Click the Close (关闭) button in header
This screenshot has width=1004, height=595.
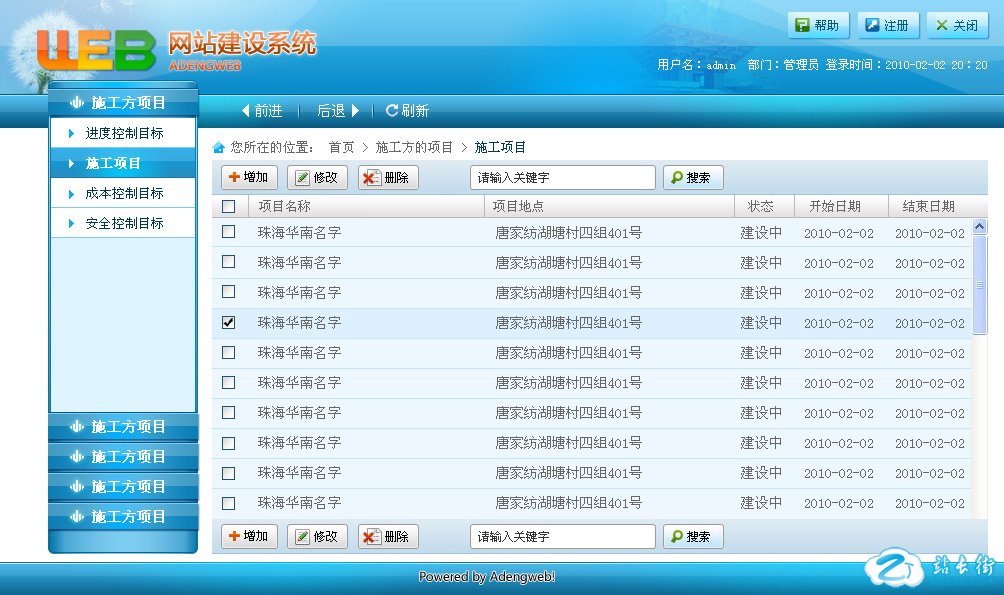[x=957, y=26]
